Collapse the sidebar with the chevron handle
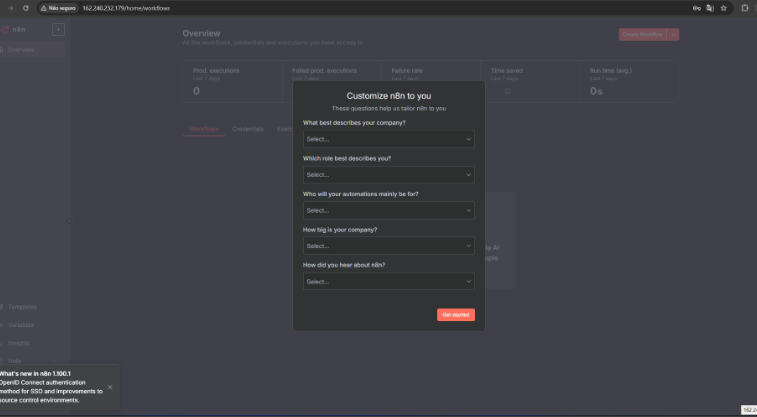The width and height of the screenshot is (757, 417). click(69, 221)
